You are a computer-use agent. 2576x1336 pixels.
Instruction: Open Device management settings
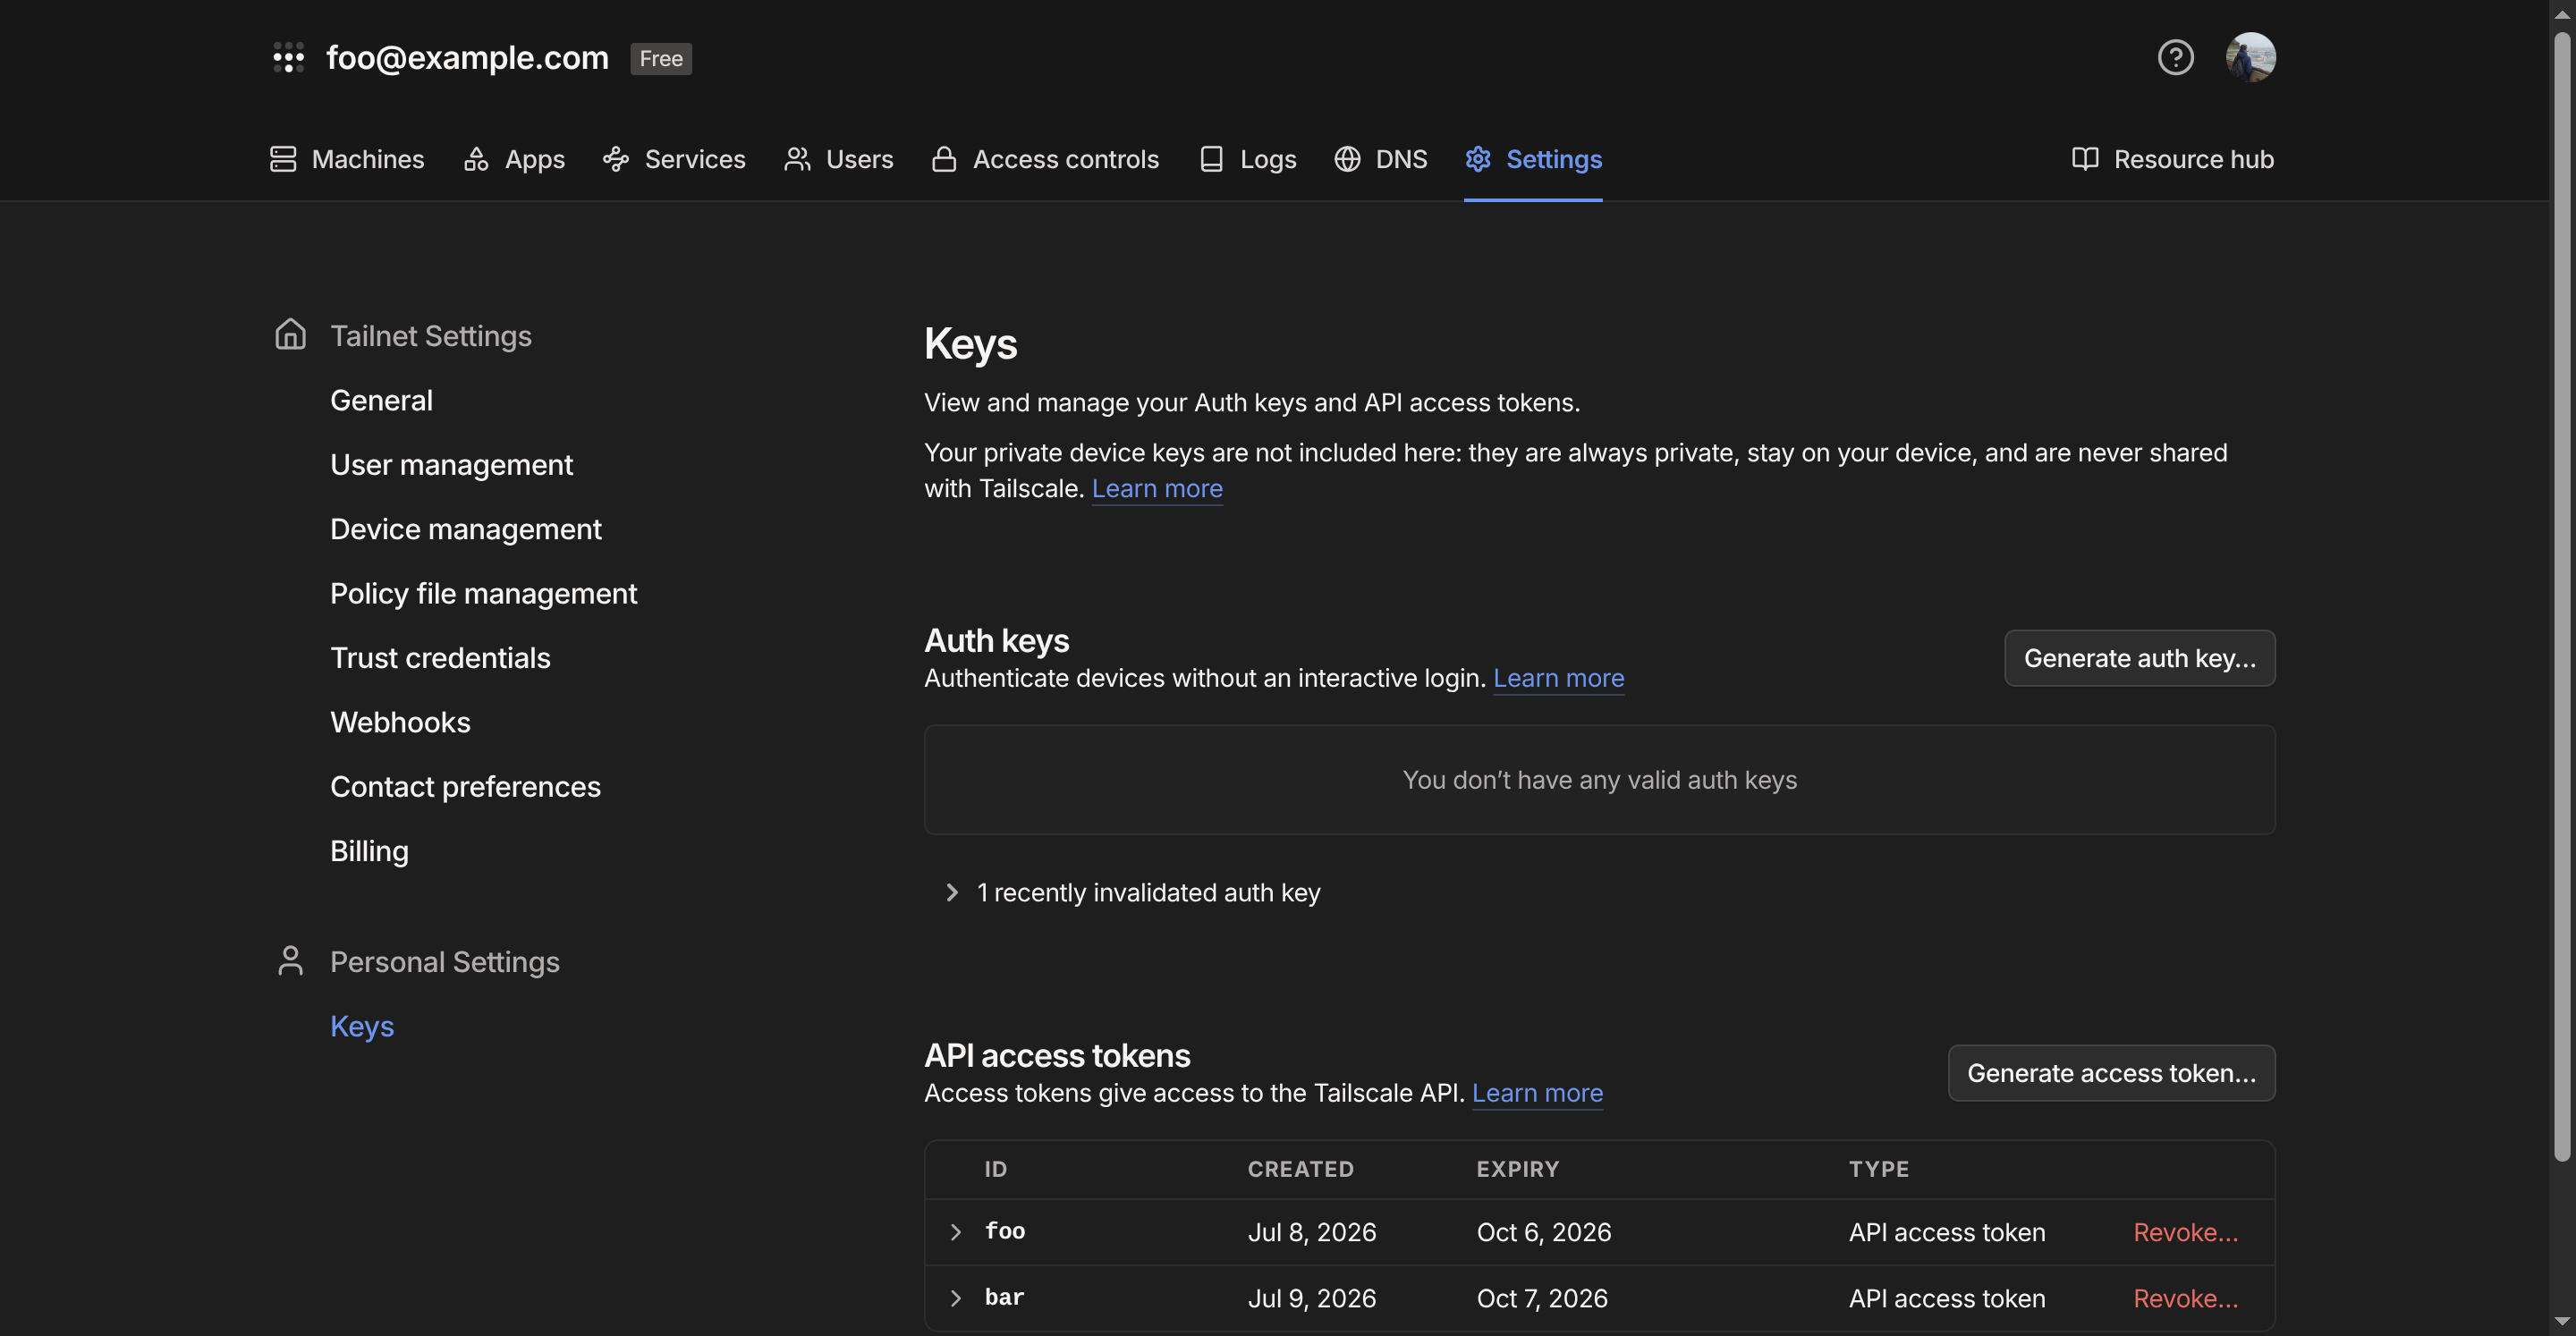(466, 529)
